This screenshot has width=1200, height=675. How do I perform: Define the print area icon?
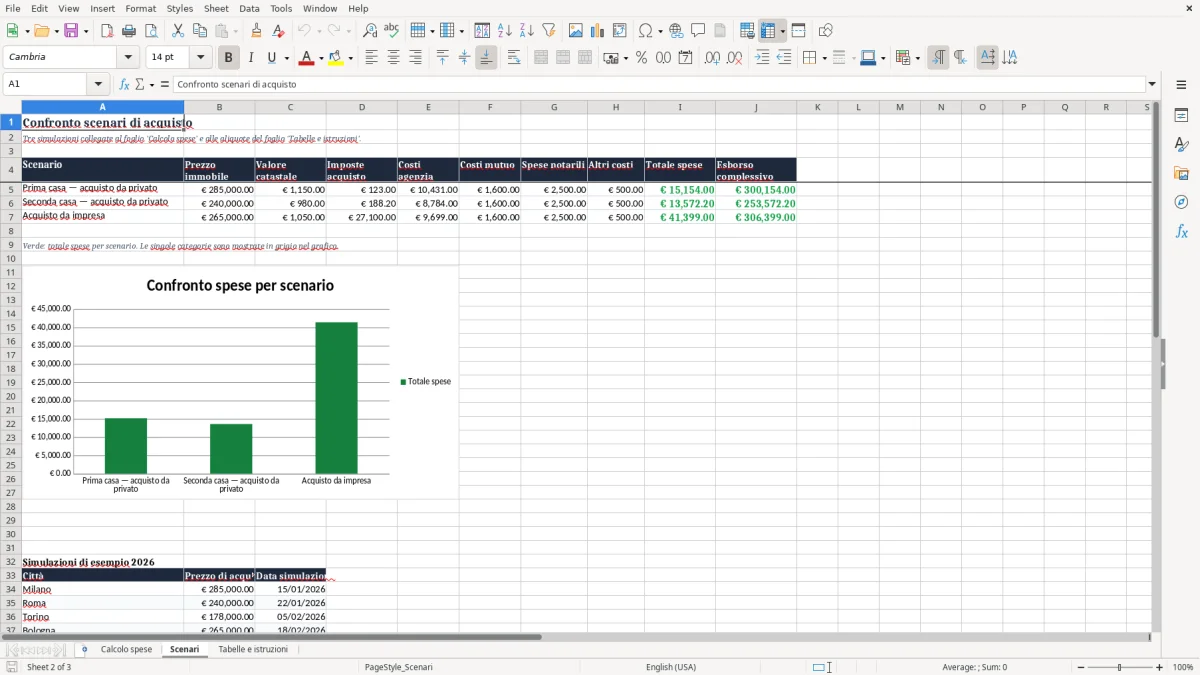(747, 31)
